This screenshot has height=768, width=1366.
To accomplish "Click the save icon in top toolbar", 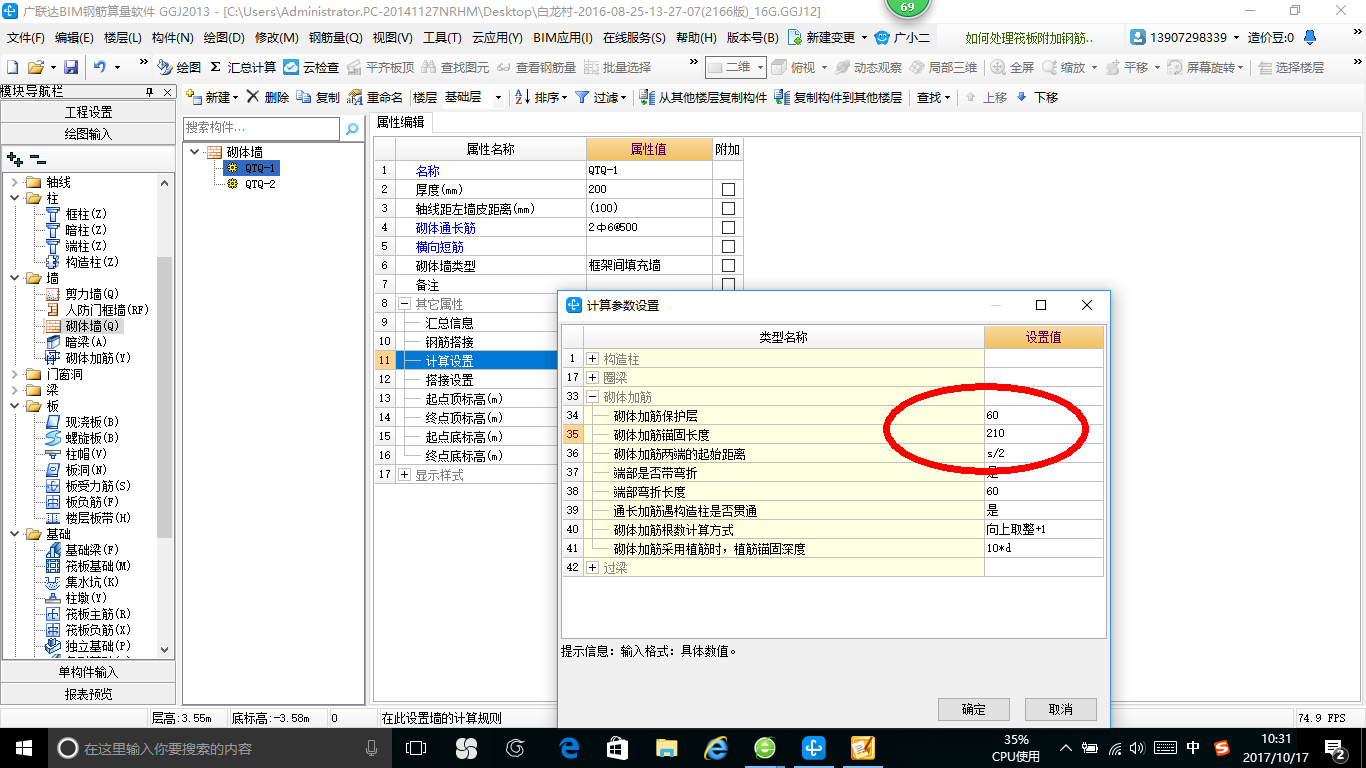I will tap(71, 67).
